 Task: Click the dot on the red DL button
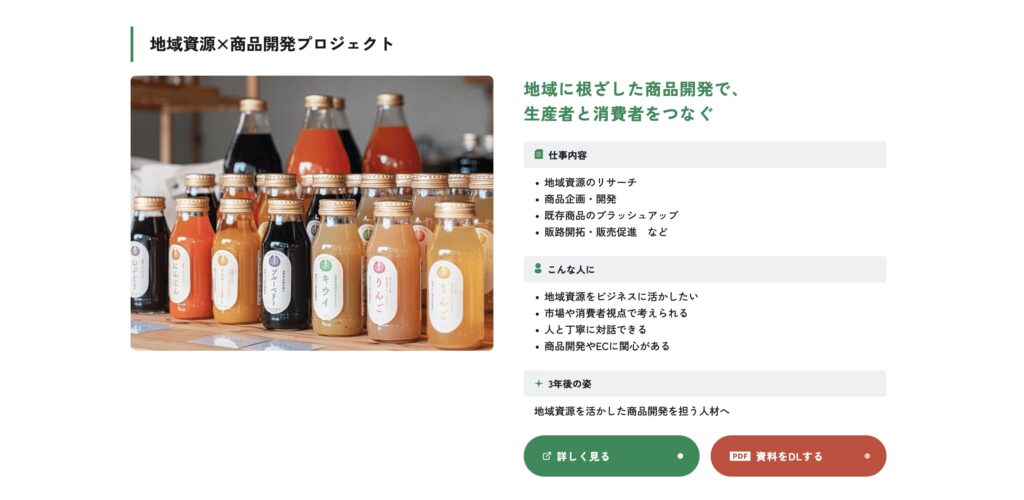click(867, 456)
